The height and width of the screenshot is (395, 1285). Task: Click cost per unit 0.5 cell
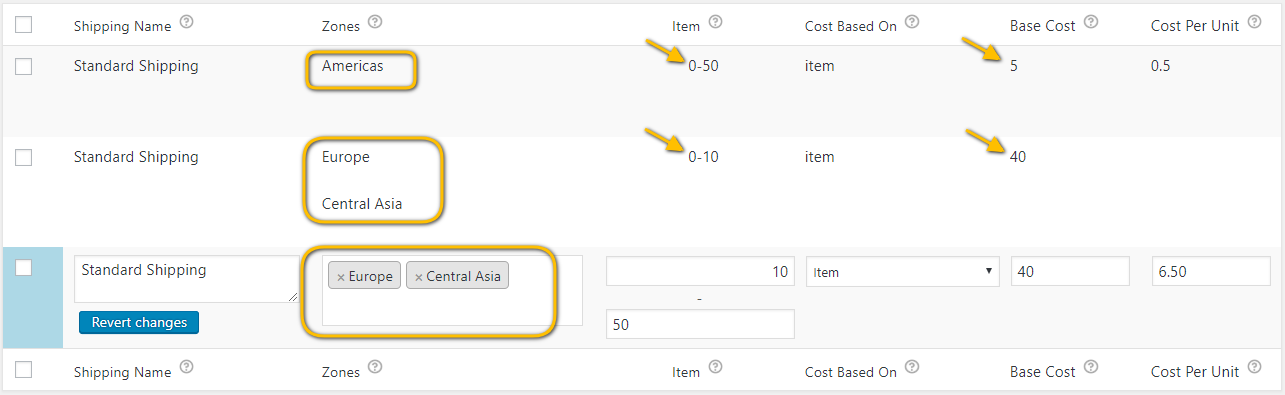pos(1161,66)
